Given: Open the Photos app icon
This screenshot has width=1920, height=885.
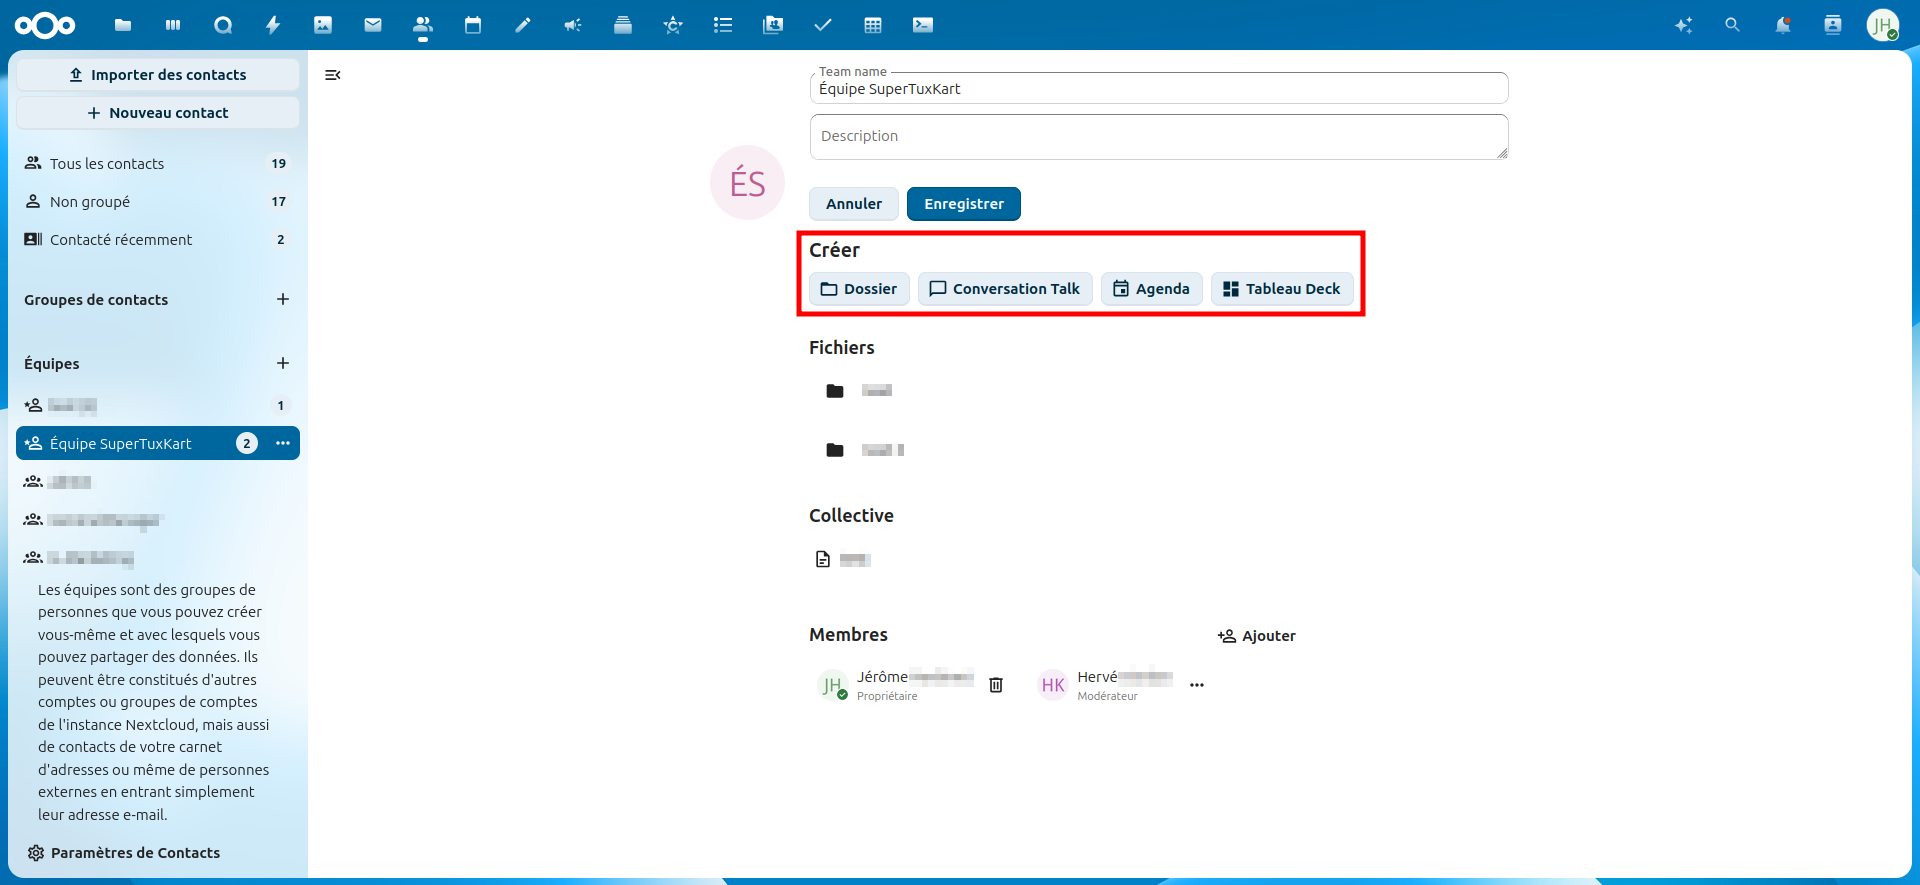Looking at the screenshot, I should click(323, 25).
